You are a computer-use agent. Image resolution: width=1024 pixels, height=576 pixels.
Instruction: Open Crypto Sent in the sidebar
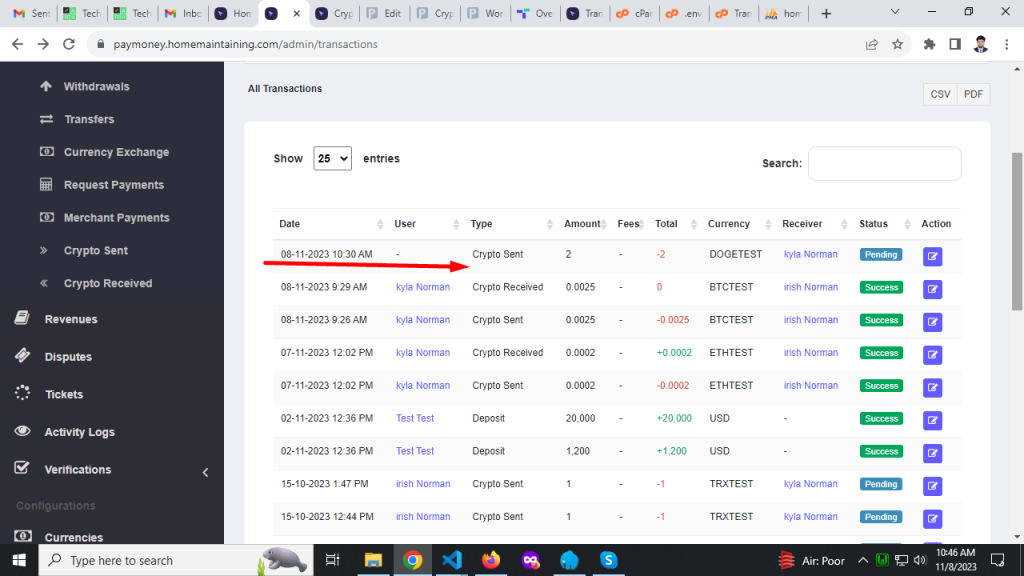point(95,251)
